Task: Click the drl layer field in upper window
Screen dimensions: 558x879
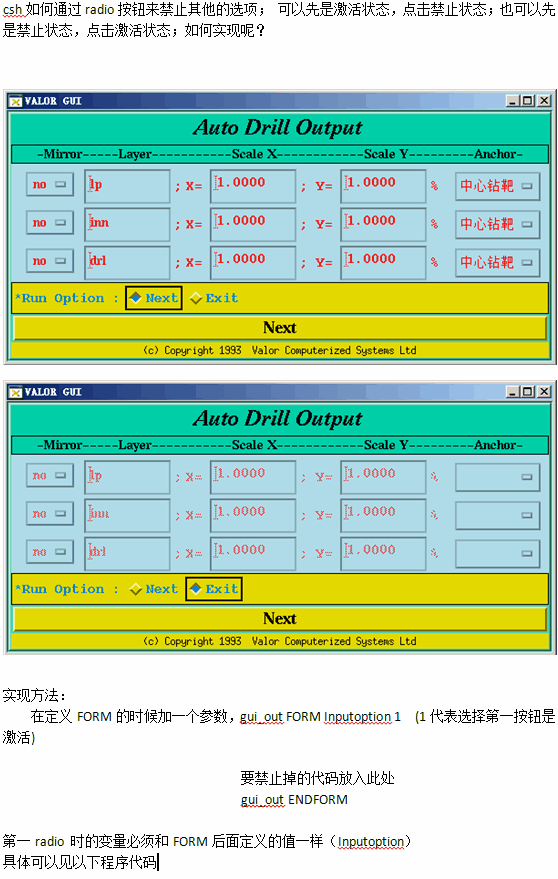Action: pyautogui.click(x=127, y=262)
